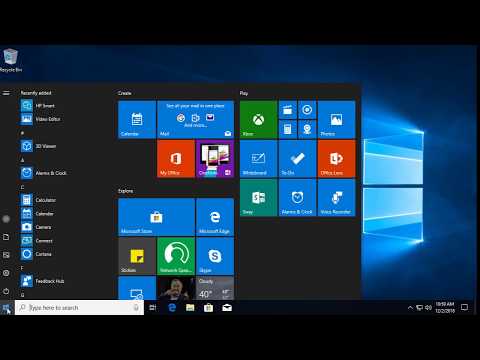Launch the Microsoft Edge tile
This screenshot has height=360, width=480.
click(x=215, y=217)
